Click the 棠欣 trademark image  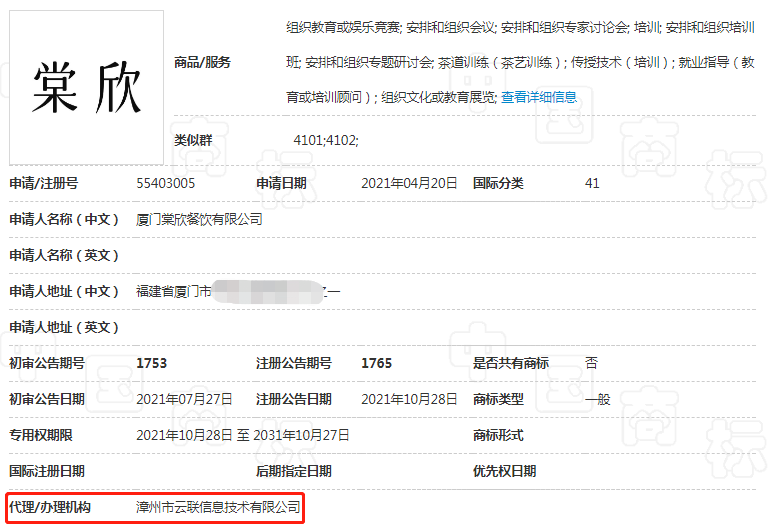tap(87, 88)
